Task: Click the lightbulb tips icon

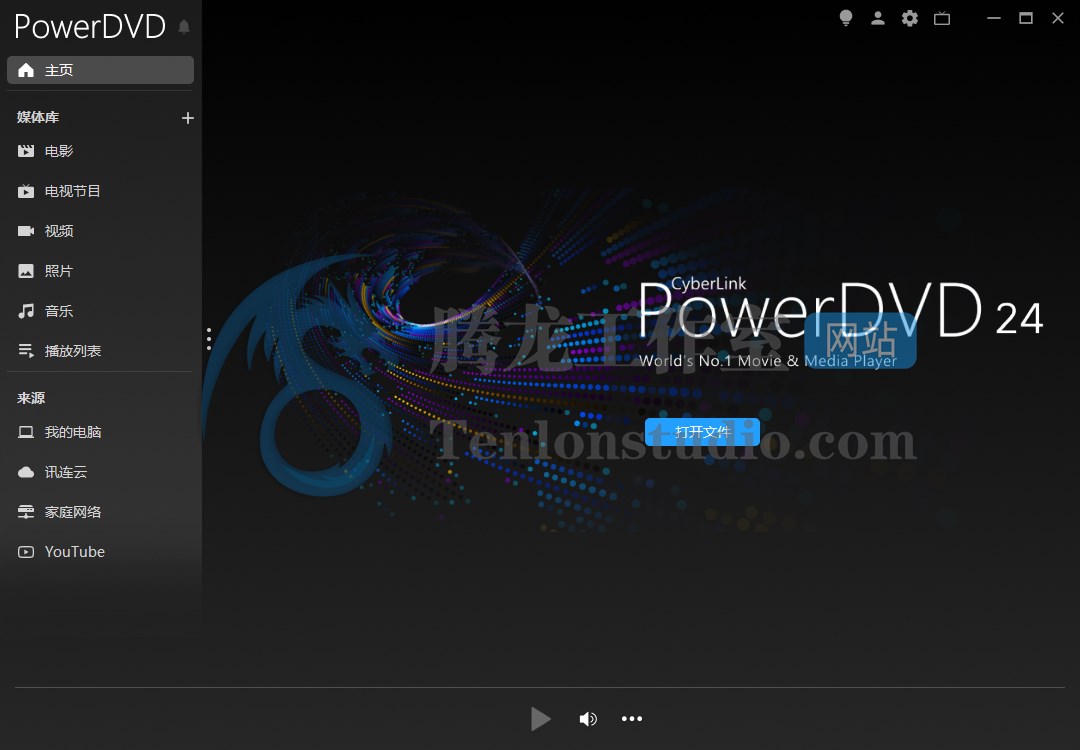Action: point(846,19)
